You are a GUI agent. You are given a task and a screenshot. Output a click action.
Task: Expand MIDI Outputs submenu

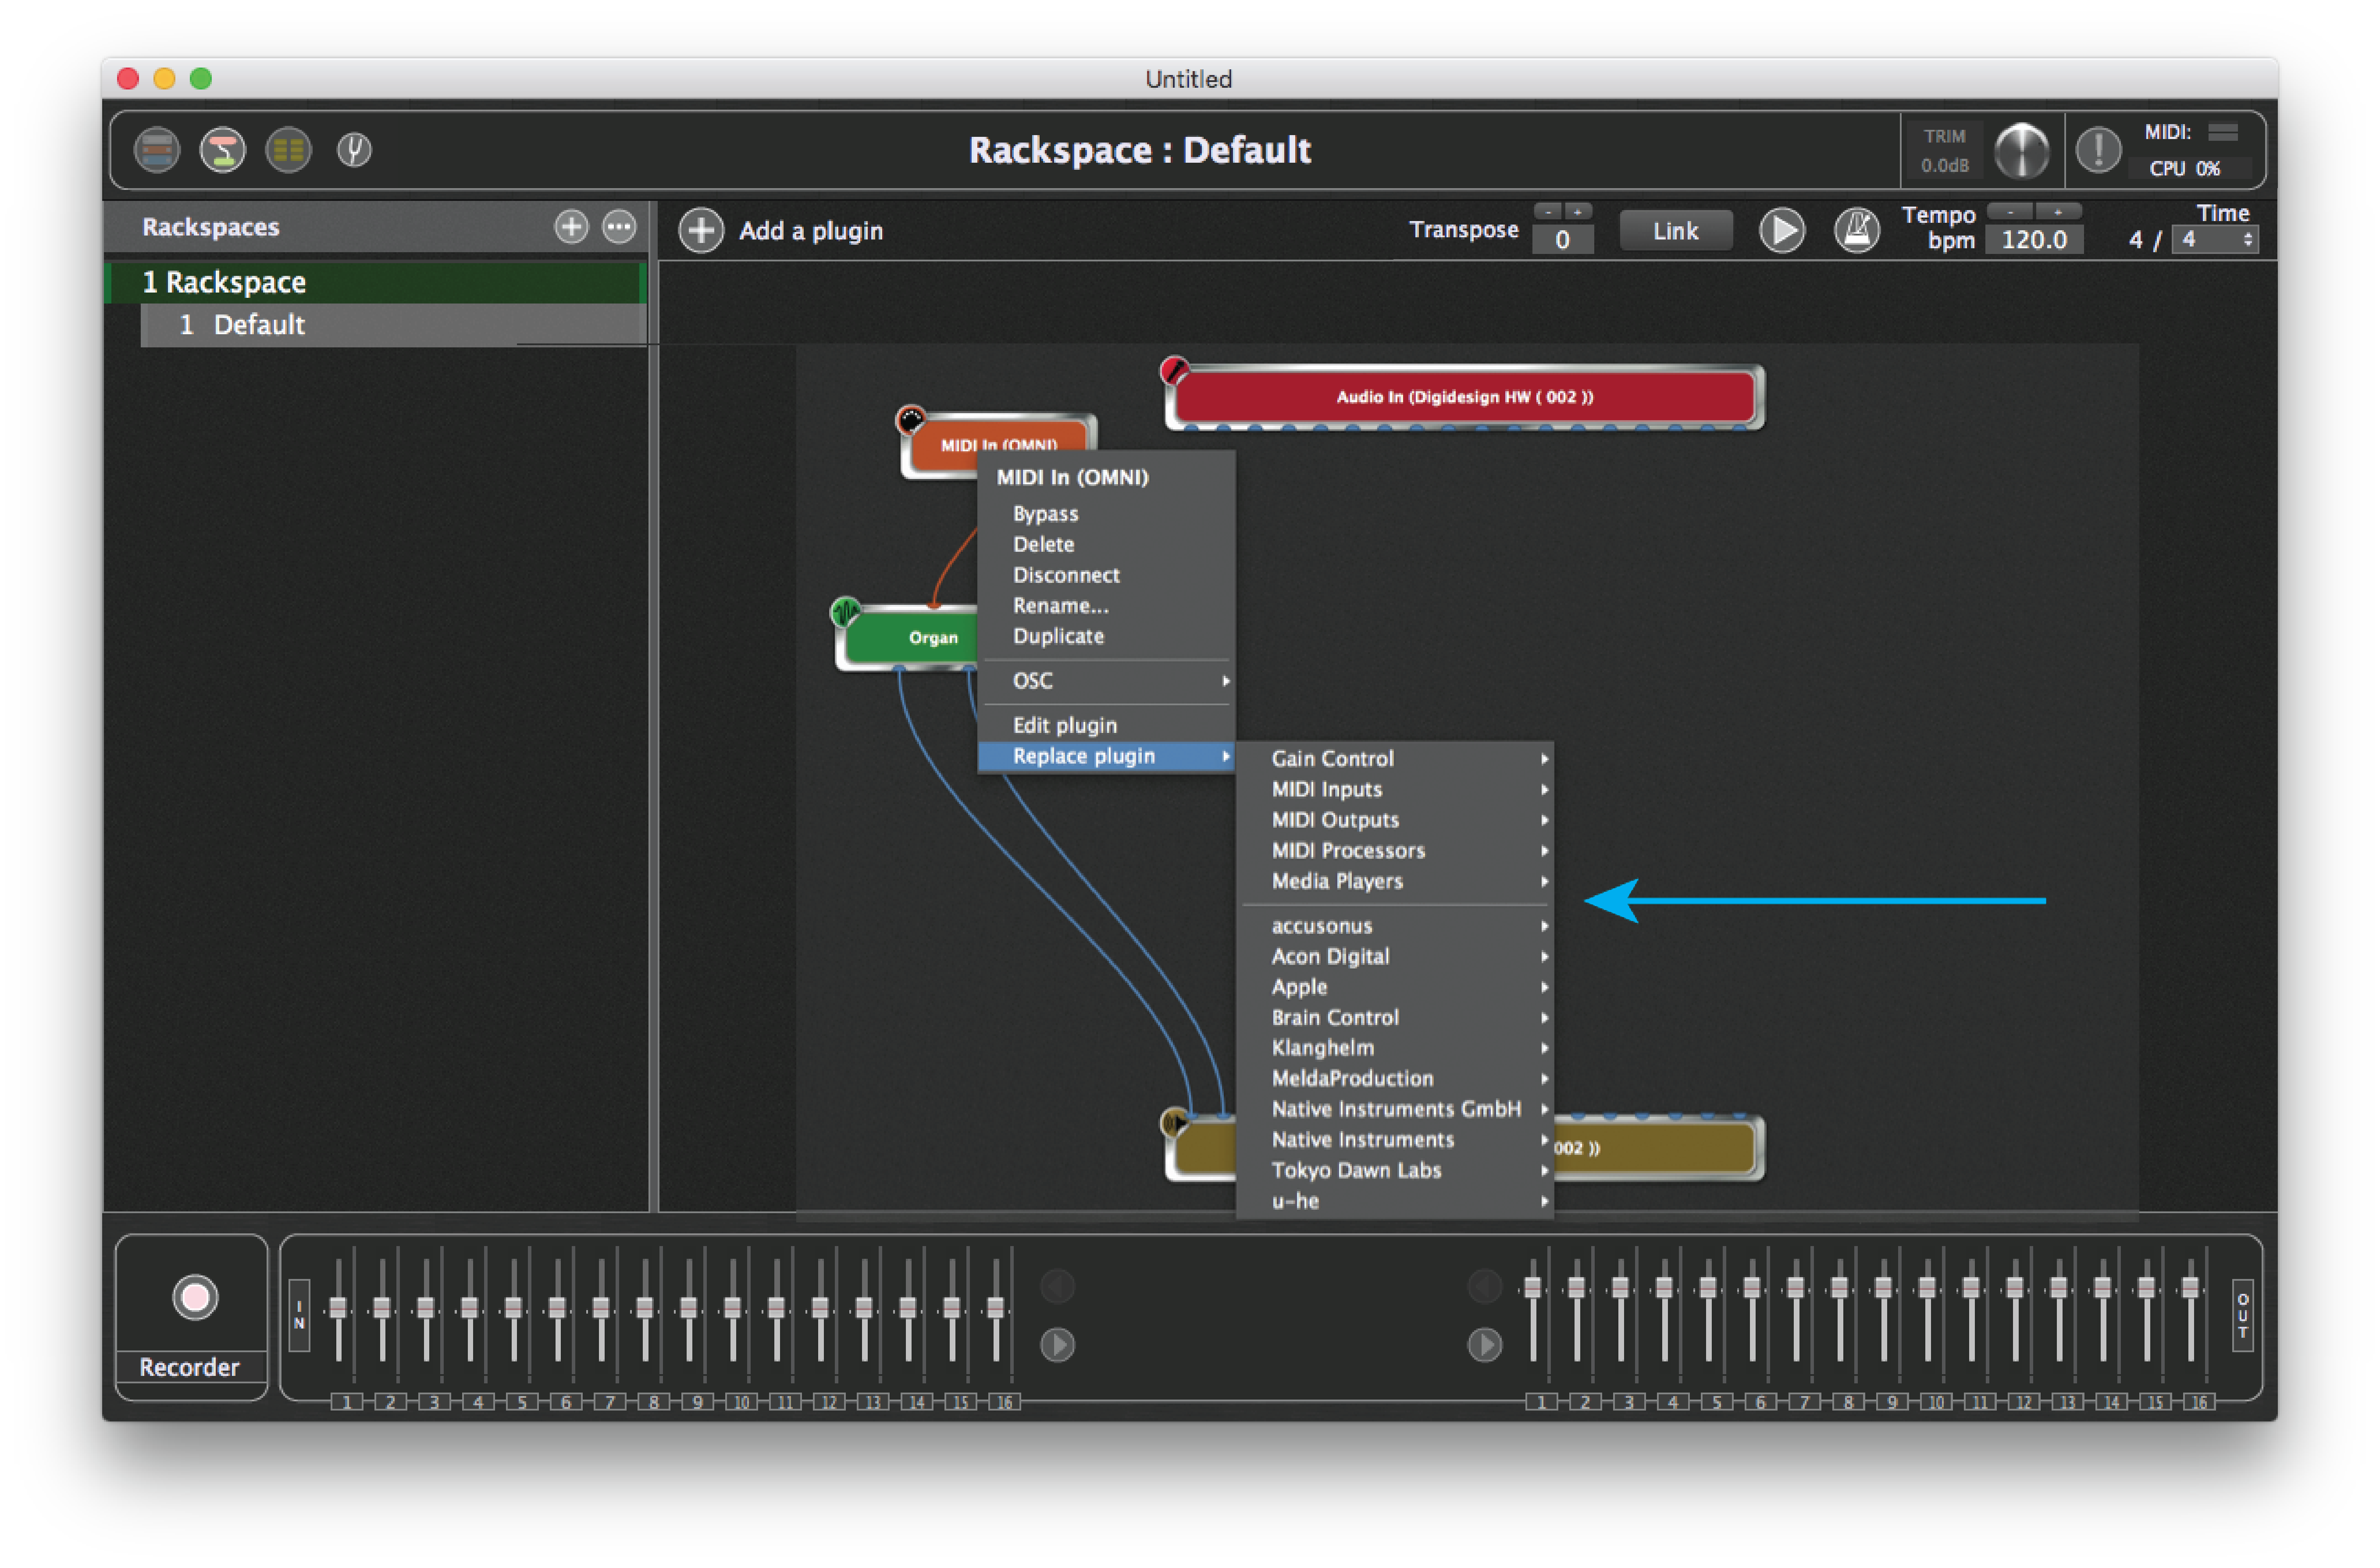tap(1395, 820)
